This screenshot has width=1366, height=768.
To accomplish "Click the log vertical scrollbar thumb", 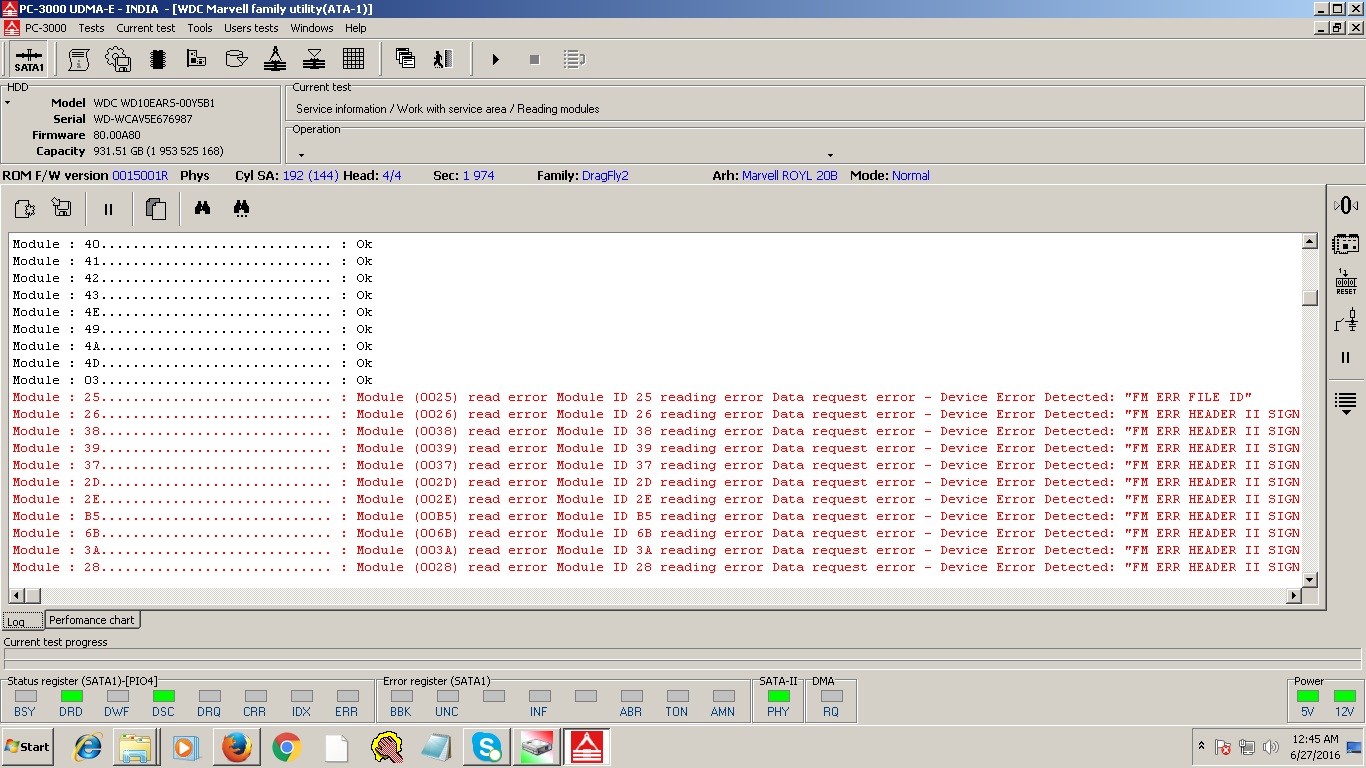I will tap(1310, 298).
